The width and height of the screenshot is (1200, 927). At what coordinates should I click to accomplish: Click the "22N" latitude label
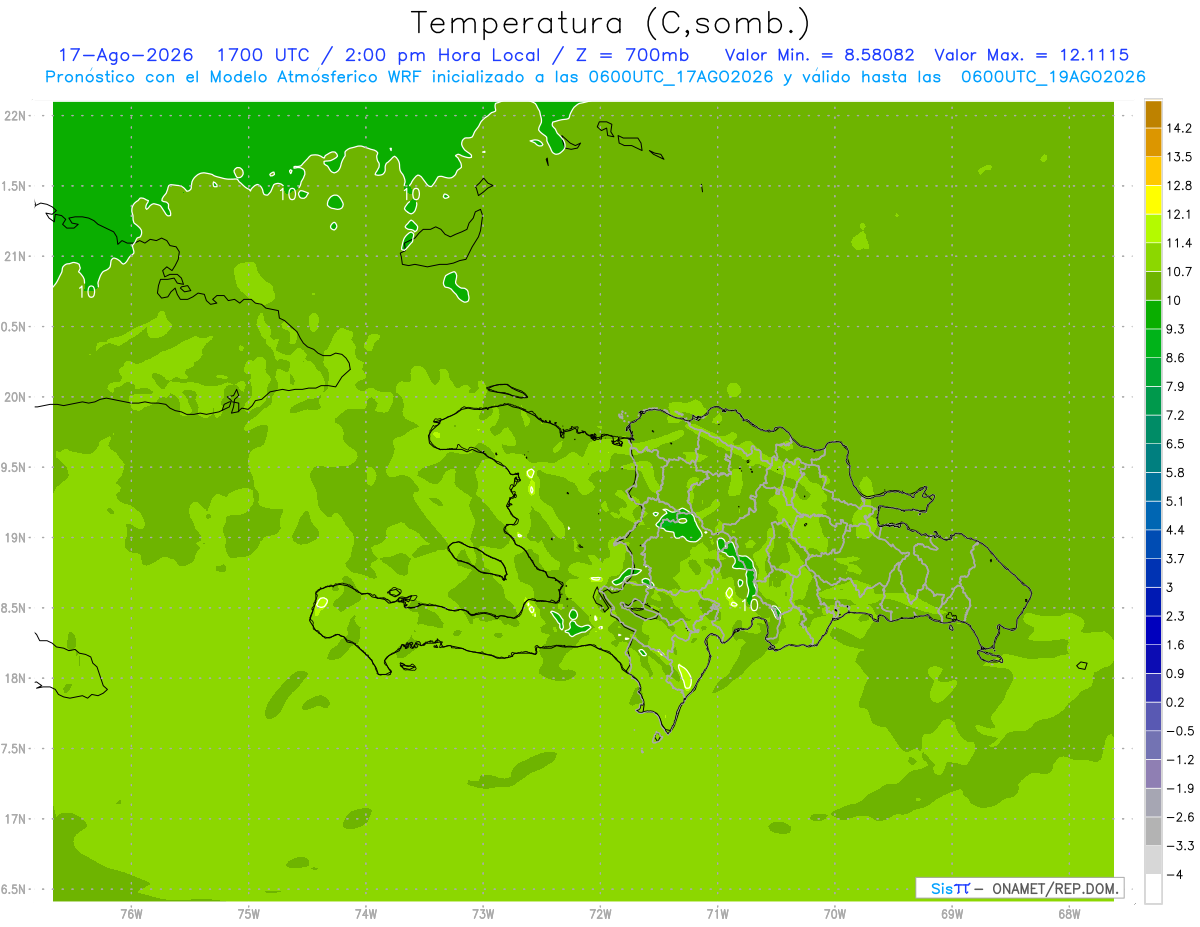coord(15,115)
